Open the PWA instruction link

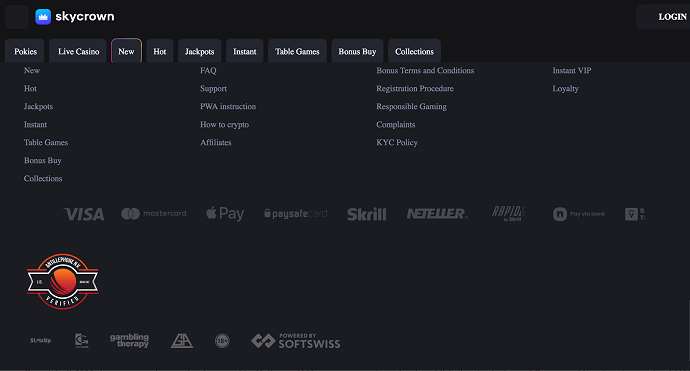[x=228, y=107]
